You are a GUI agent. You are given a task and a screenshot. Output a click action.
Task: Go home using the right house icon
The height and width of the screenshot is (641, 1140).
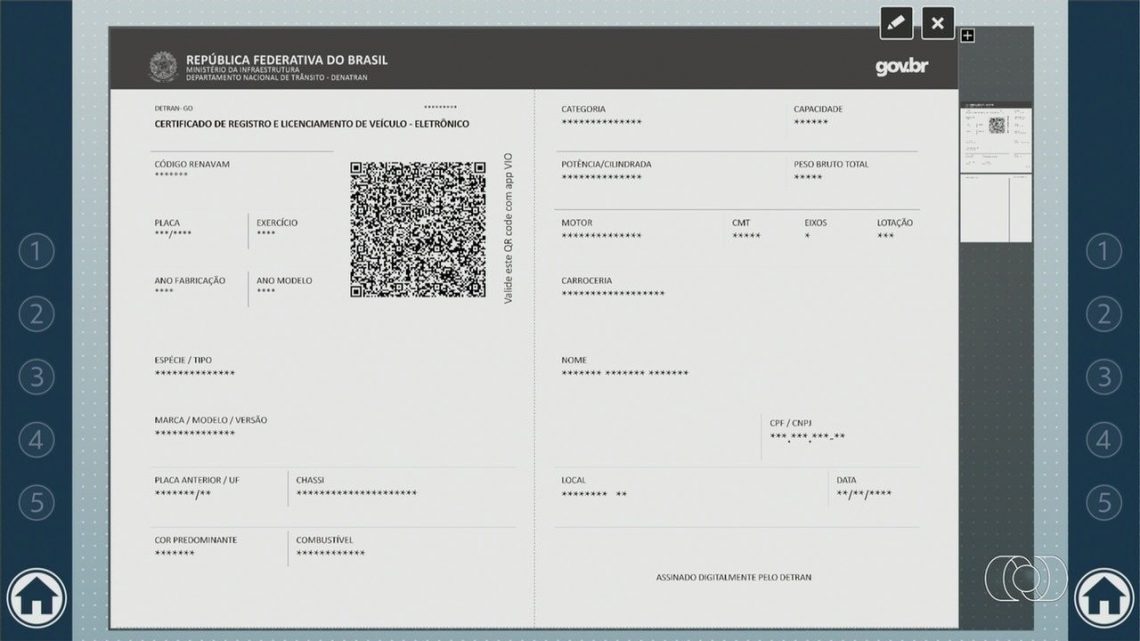1104,598
